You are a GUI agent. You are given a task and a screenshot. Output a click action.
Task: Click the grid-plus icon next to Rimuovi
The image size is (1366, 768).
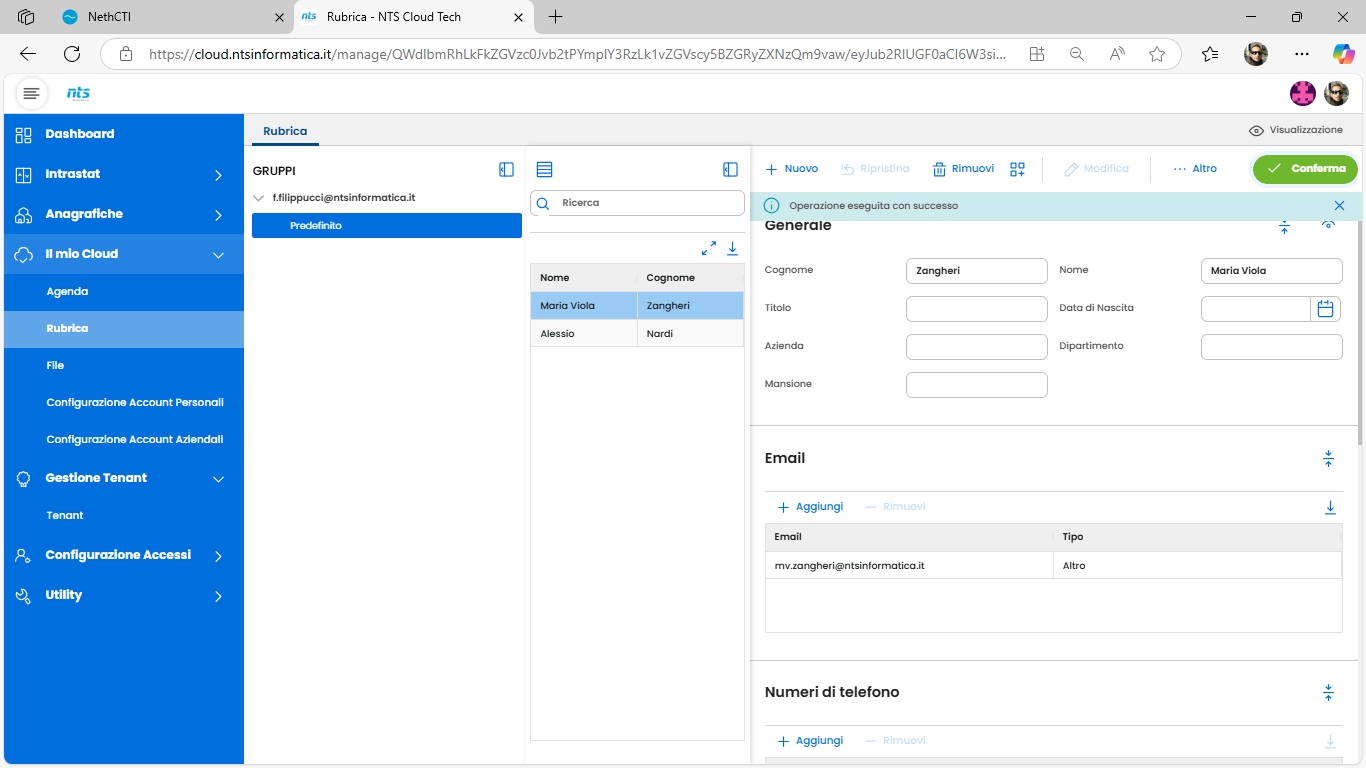tap(1017, 169)
